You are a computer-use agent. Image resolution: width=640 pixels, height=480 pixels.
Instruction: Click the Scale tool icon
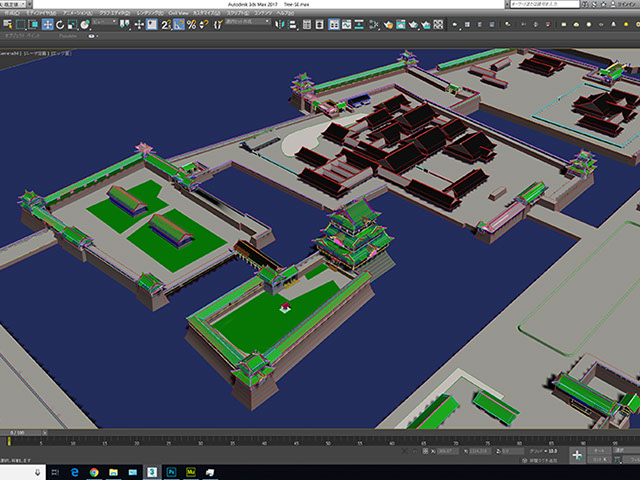click(x=73, y=24)
